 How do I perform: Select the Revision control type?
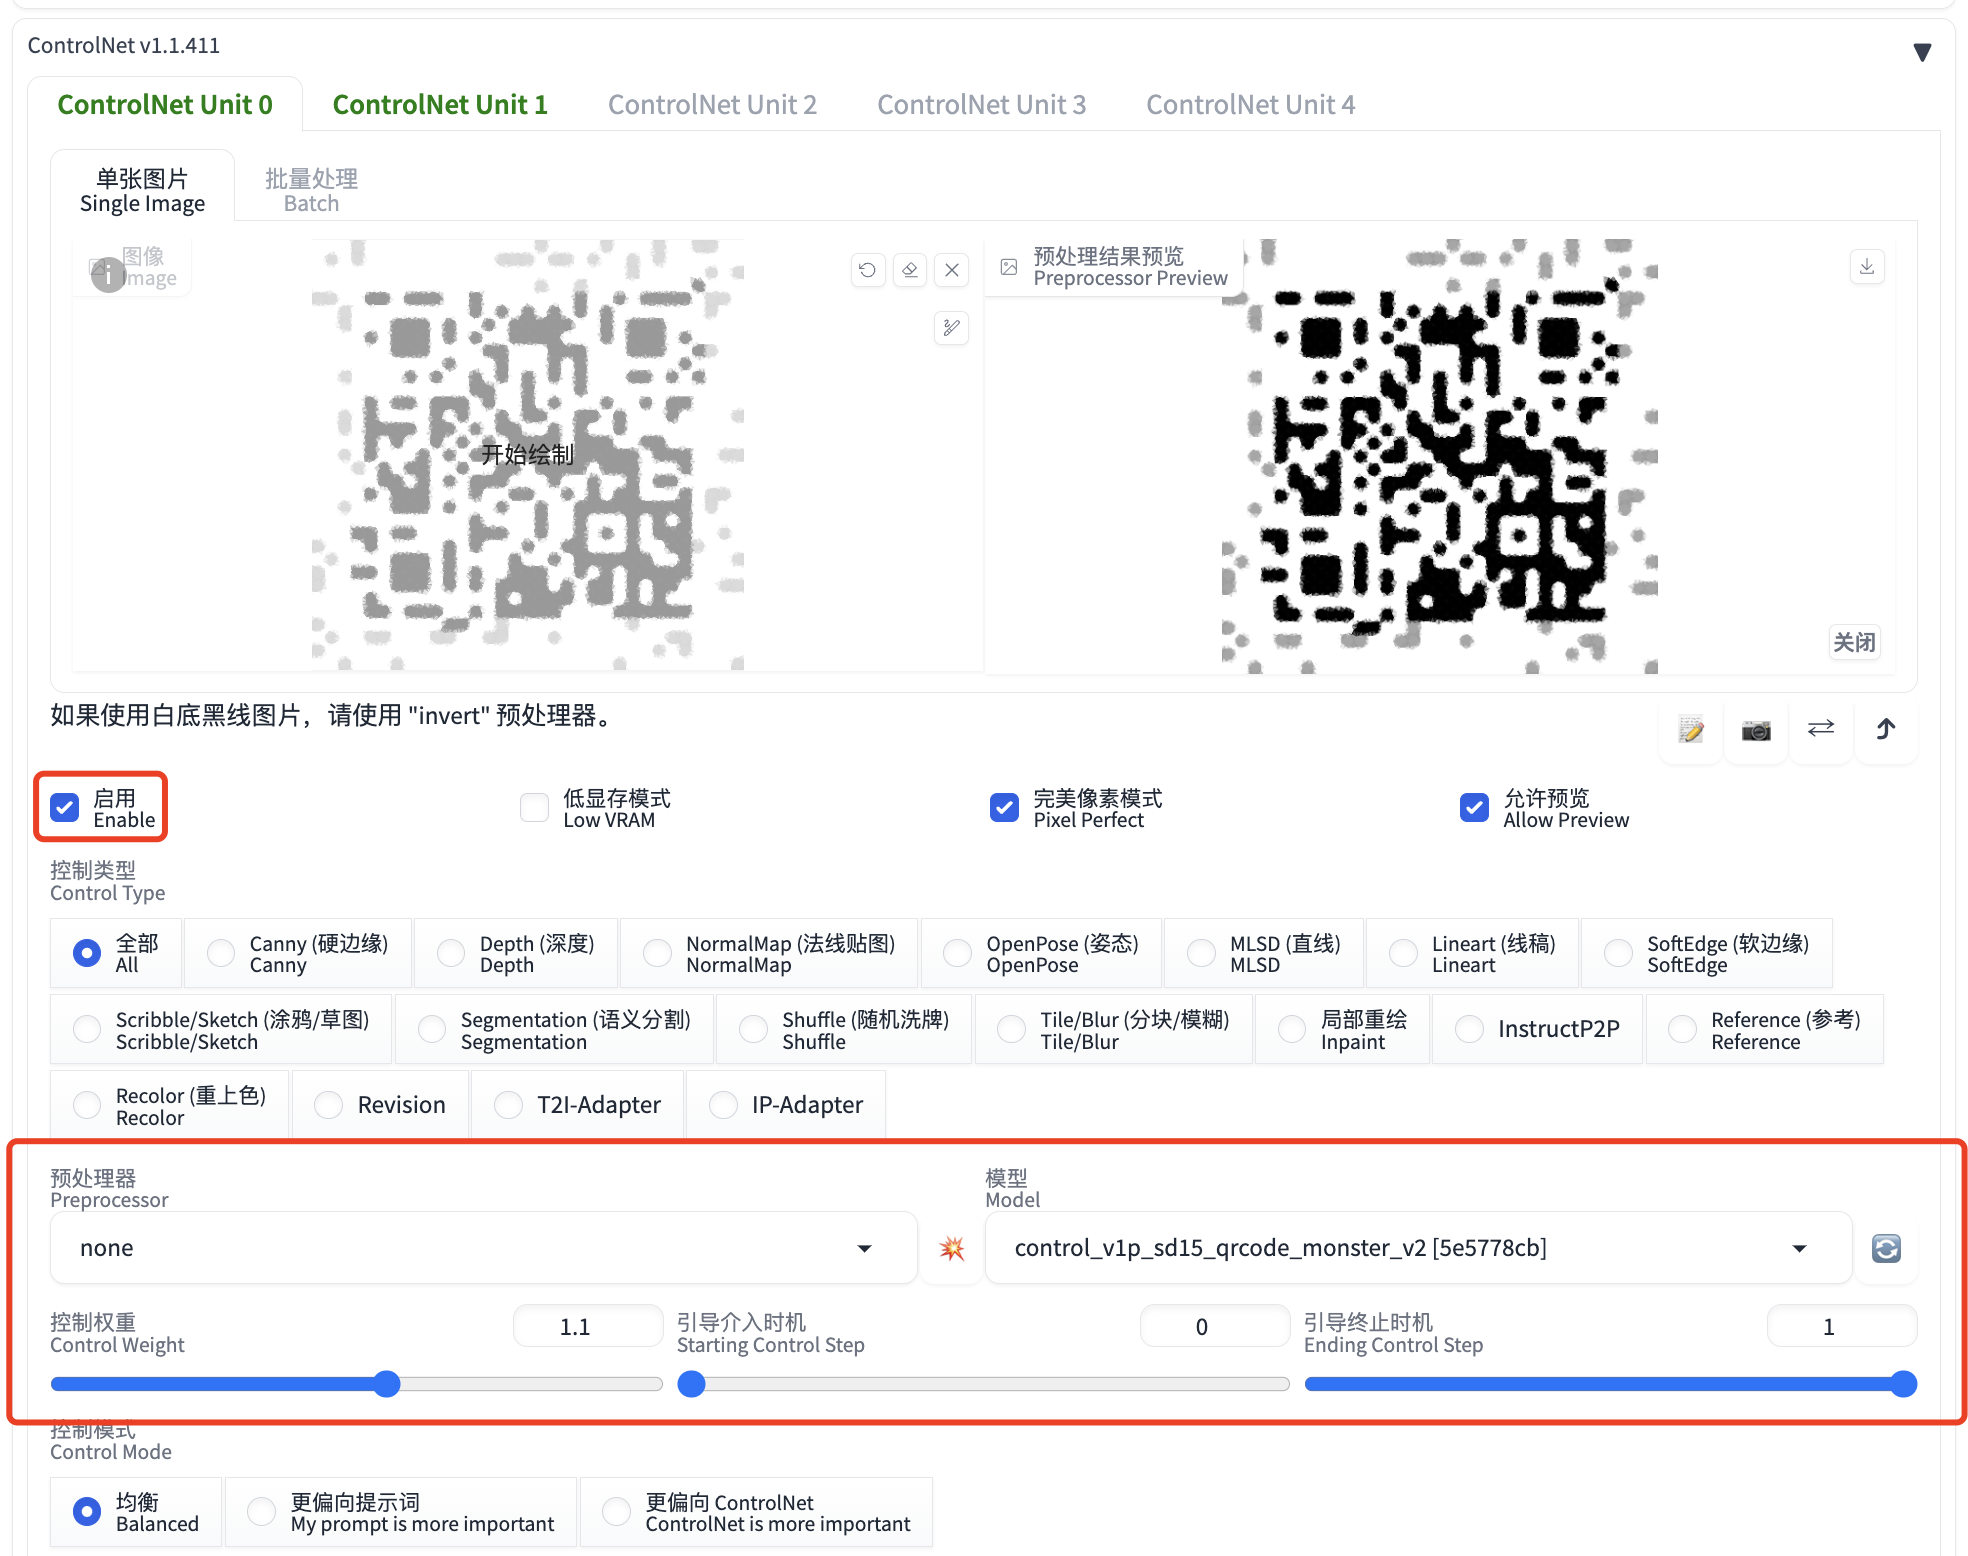380,1105
